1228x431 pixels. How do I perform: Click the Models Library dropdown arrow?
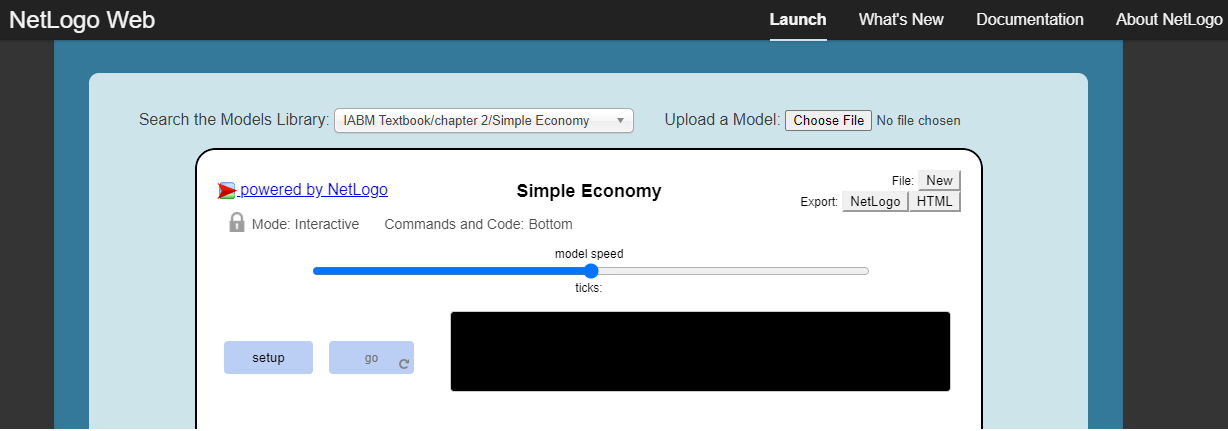tap(620, 121)
